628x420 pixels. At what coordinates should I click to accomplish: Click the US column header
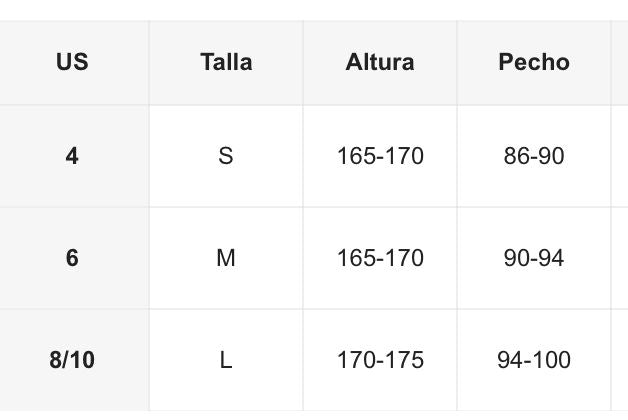pos(72,62)
